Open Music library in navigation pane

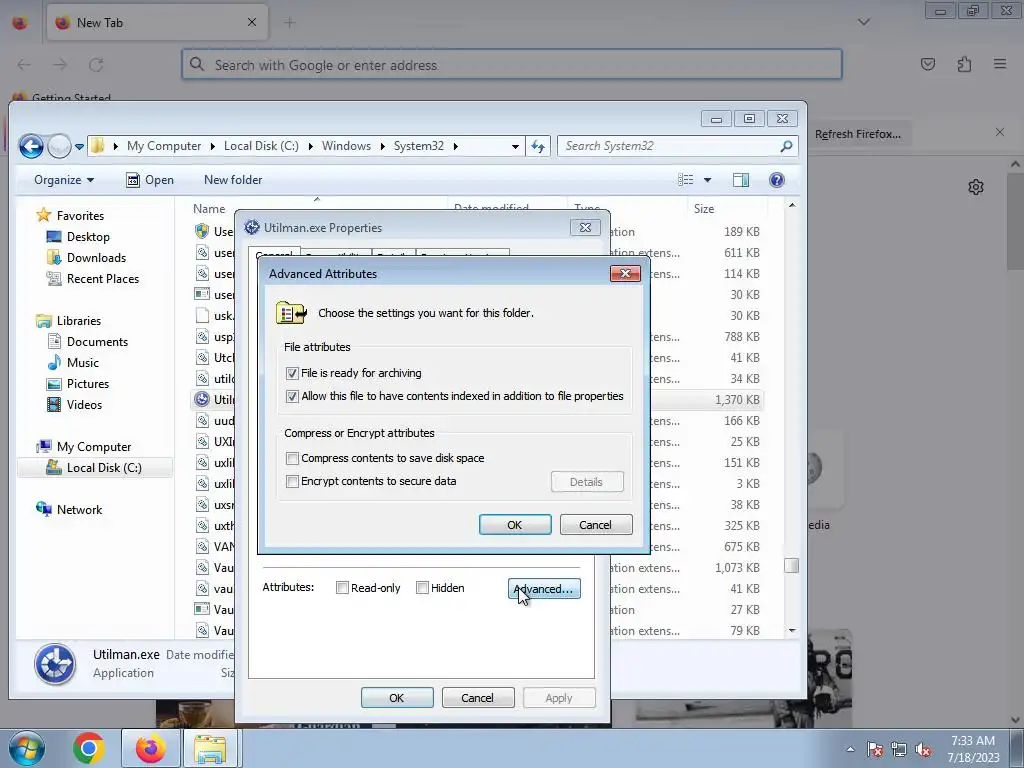pos(73,362)
